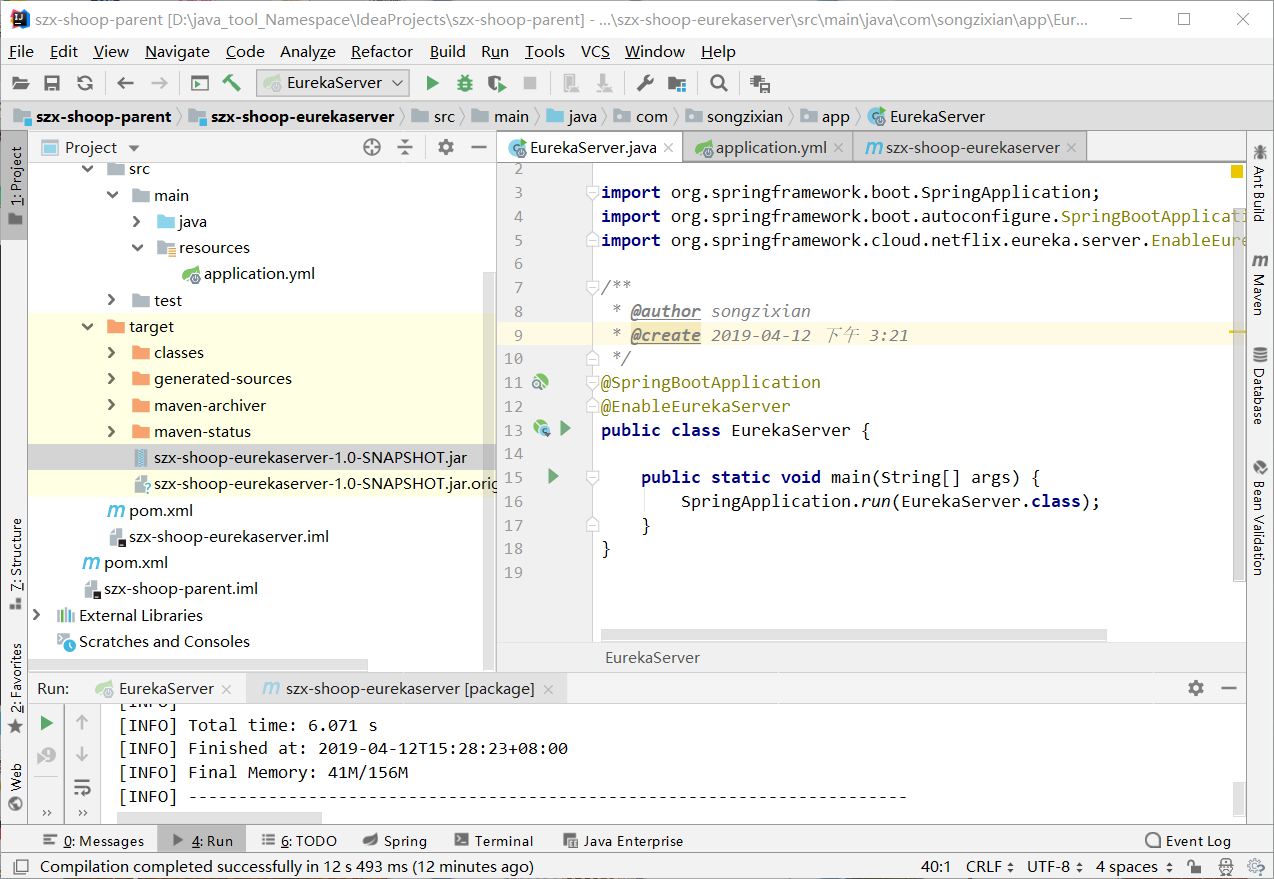Start debugging with the green bug icon
This screenshot has width=1274, height=879.
[x=464, y=83]
